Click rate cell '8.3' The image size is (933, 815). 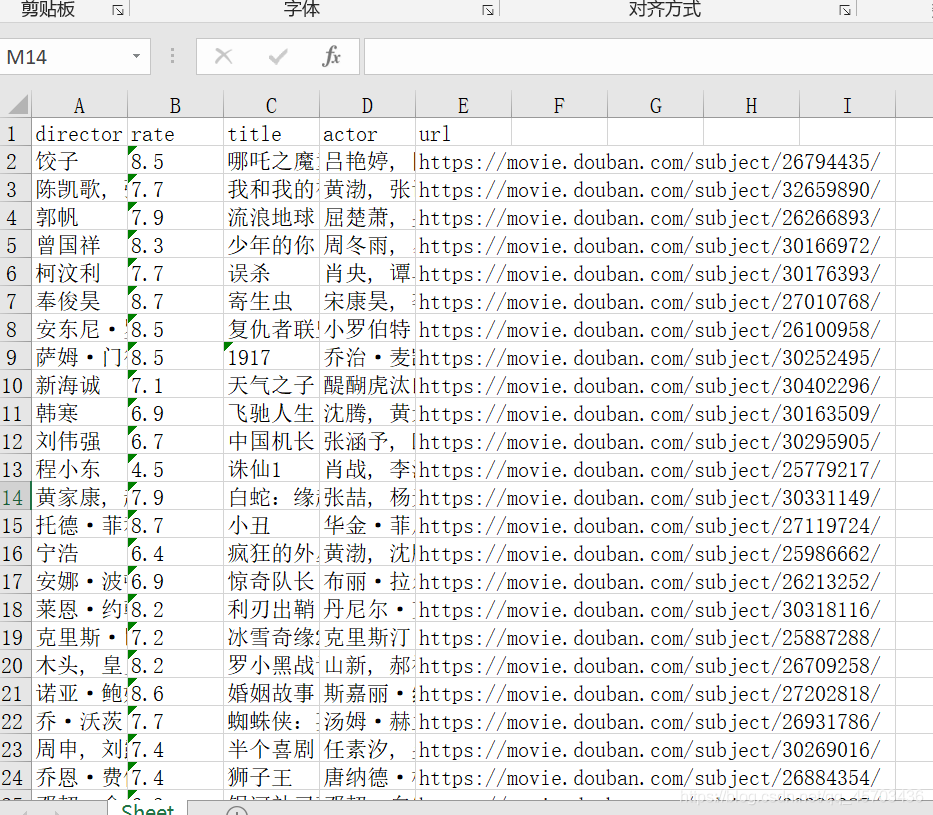tap(175, 245)
